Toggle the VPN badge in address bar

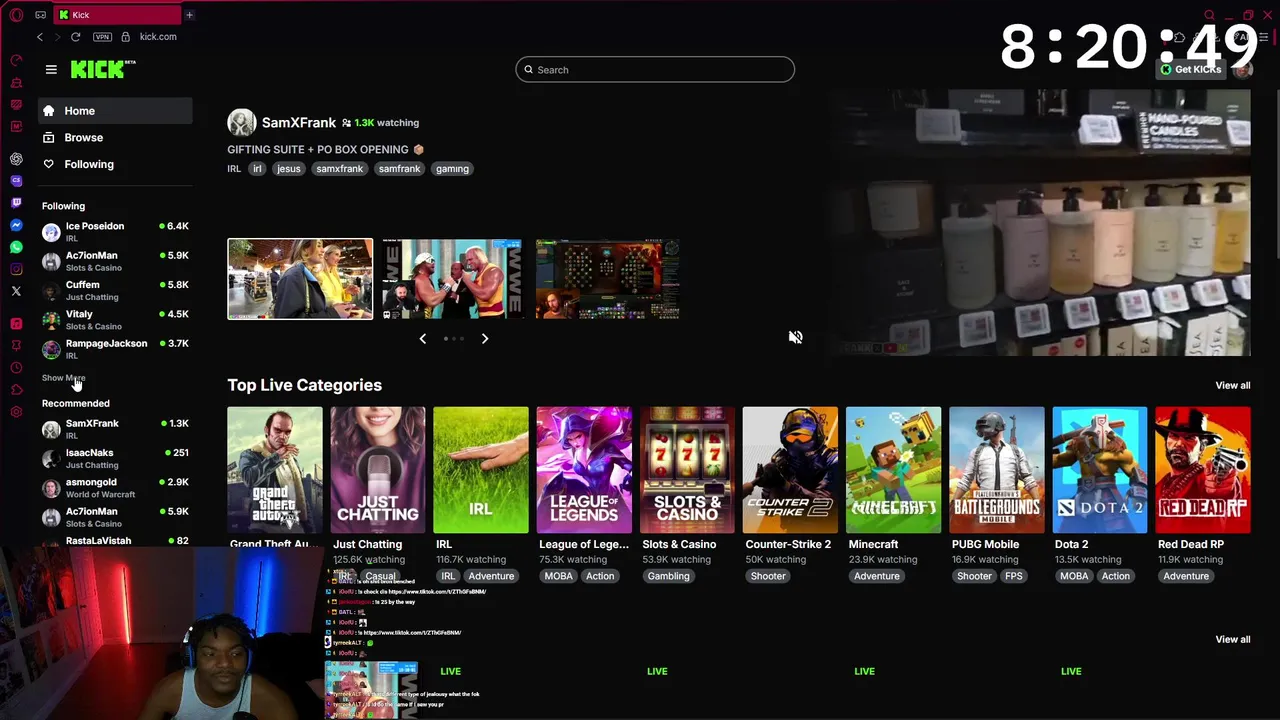(102, 37)
